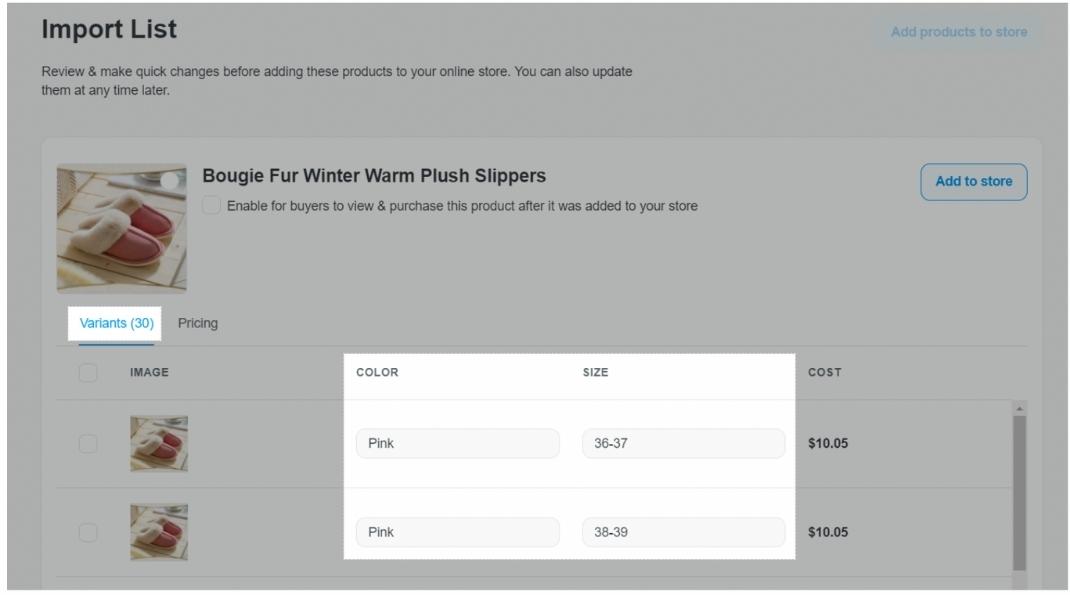This screenshot has width=1070, height=595.
Task: Click the Size field showing 36-37
Action: pyautogui.click(x=683, y=443)
